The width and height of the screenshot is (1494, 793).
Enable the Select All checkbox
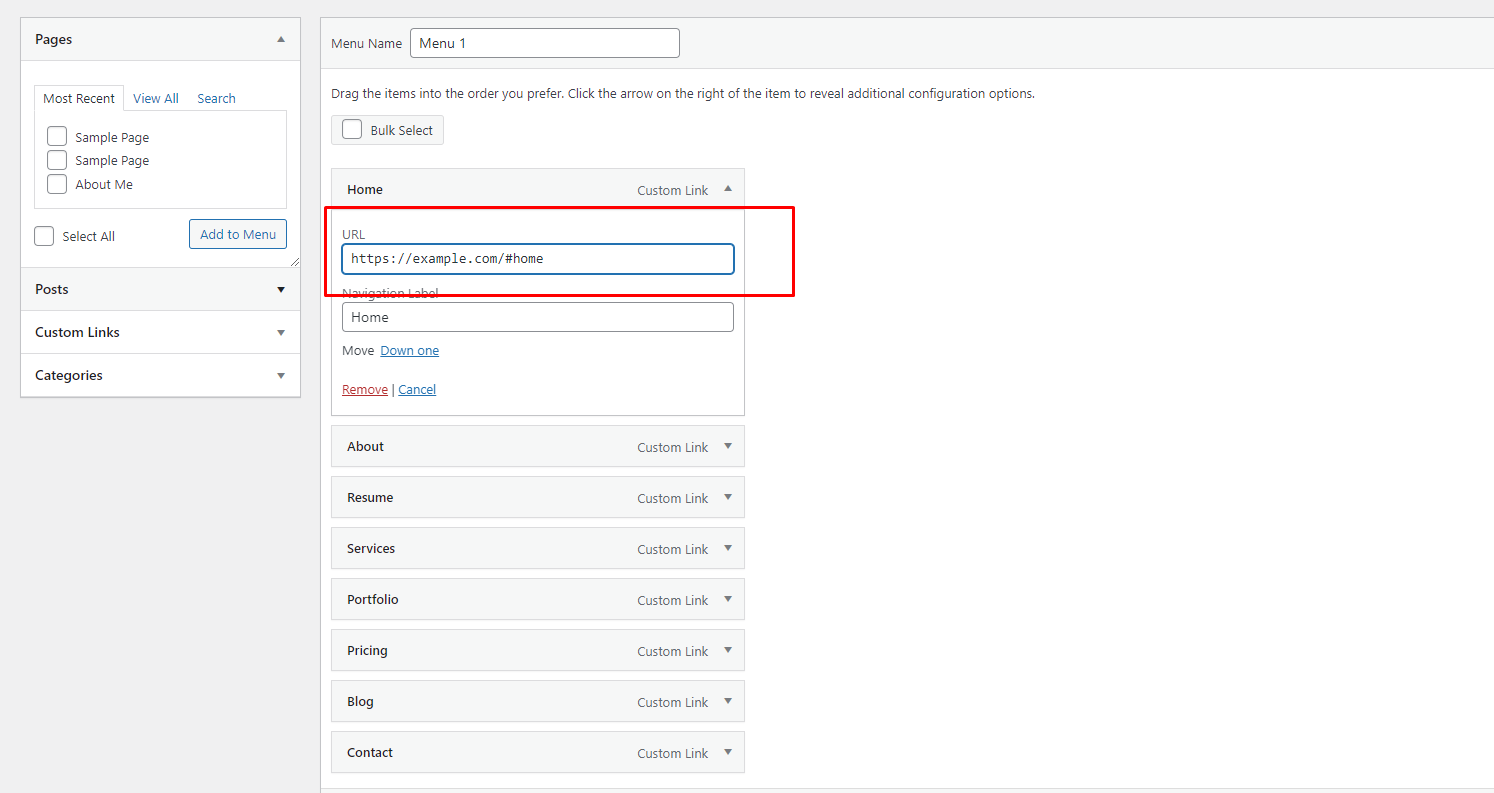point(44,236)
